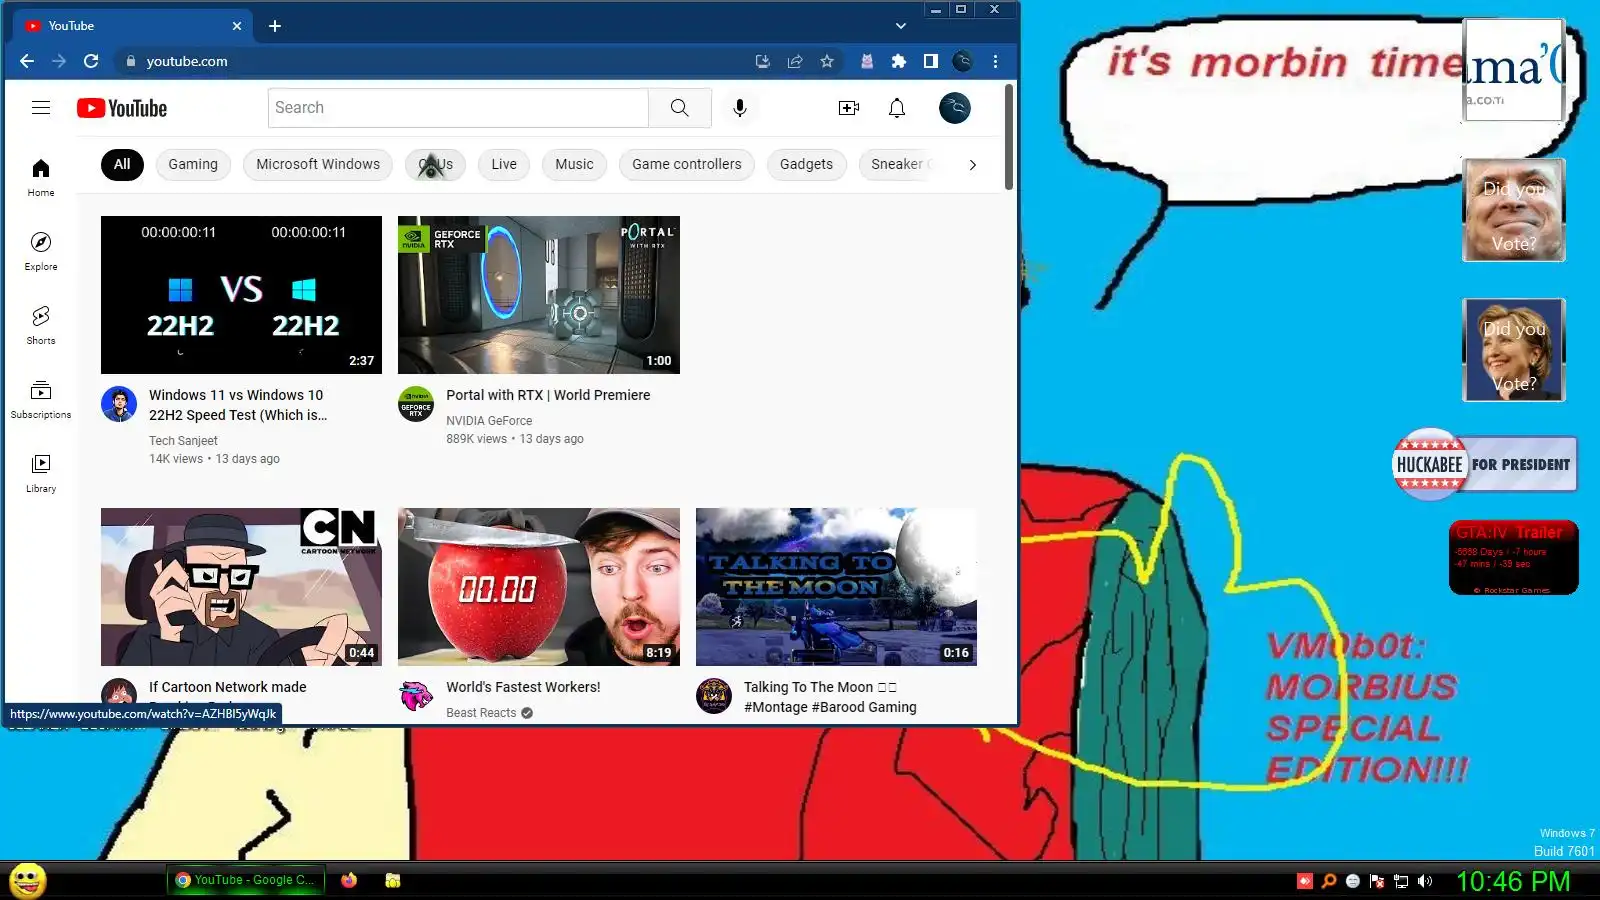Viewport: 1600px width, 900px height.
Task: Start voice search with the microphone icon
Action: coord(740,108)
